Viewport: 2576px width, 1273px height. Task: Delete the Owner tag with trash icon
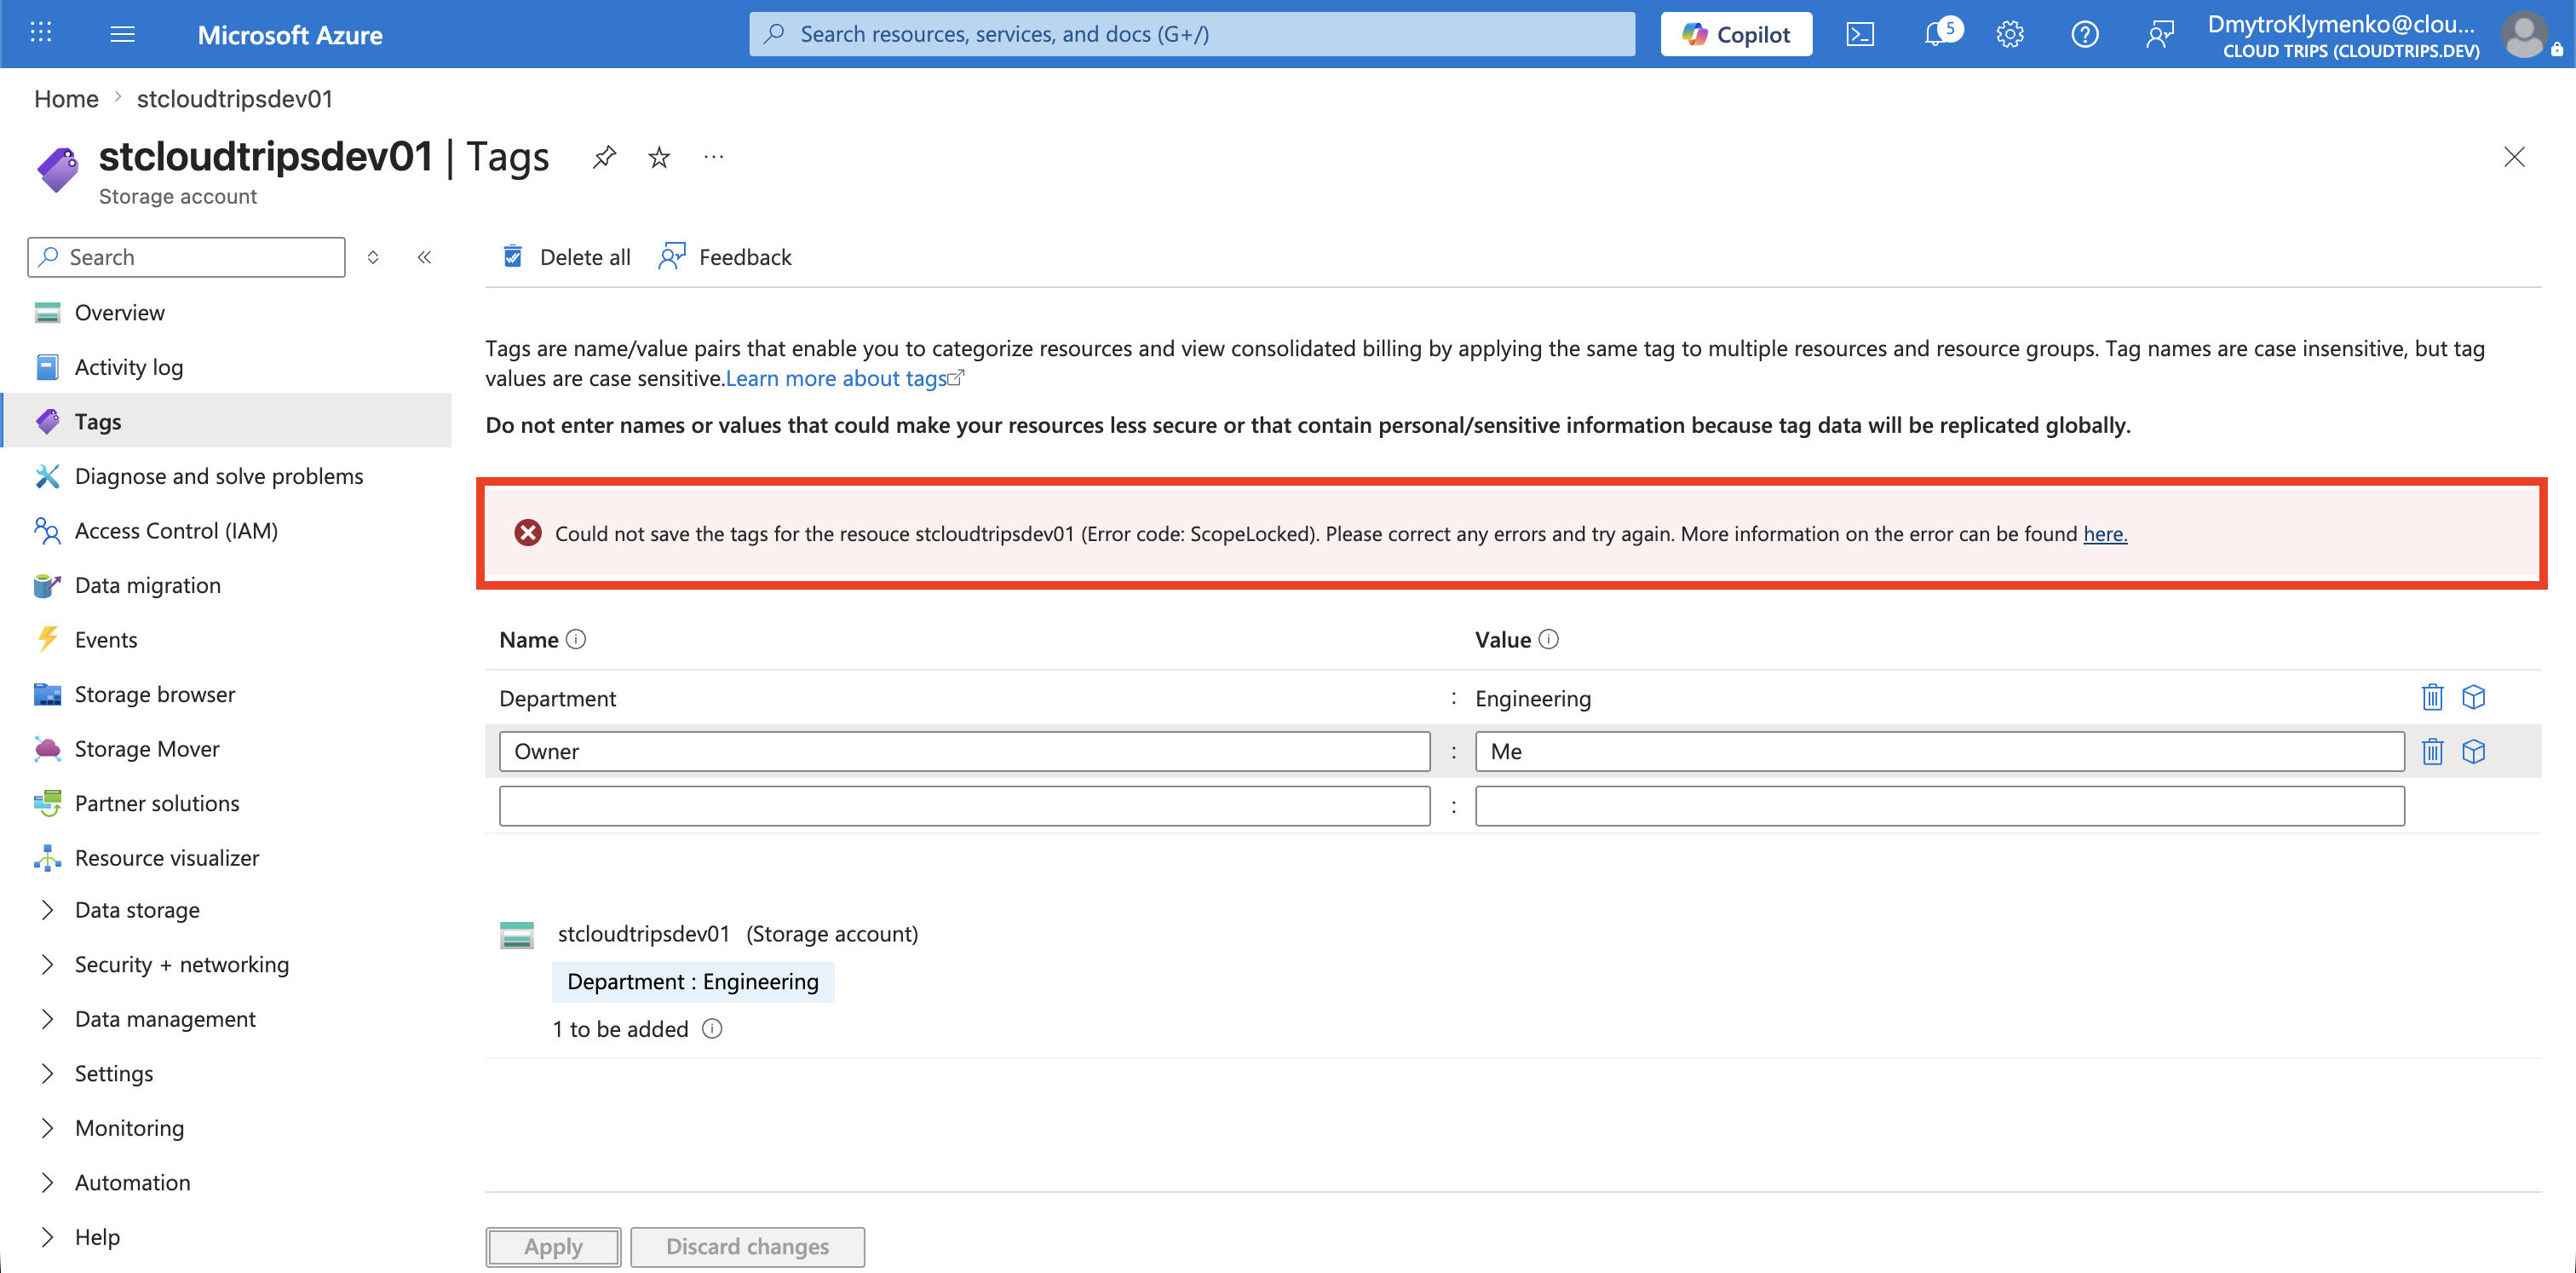coord(2432,751)
